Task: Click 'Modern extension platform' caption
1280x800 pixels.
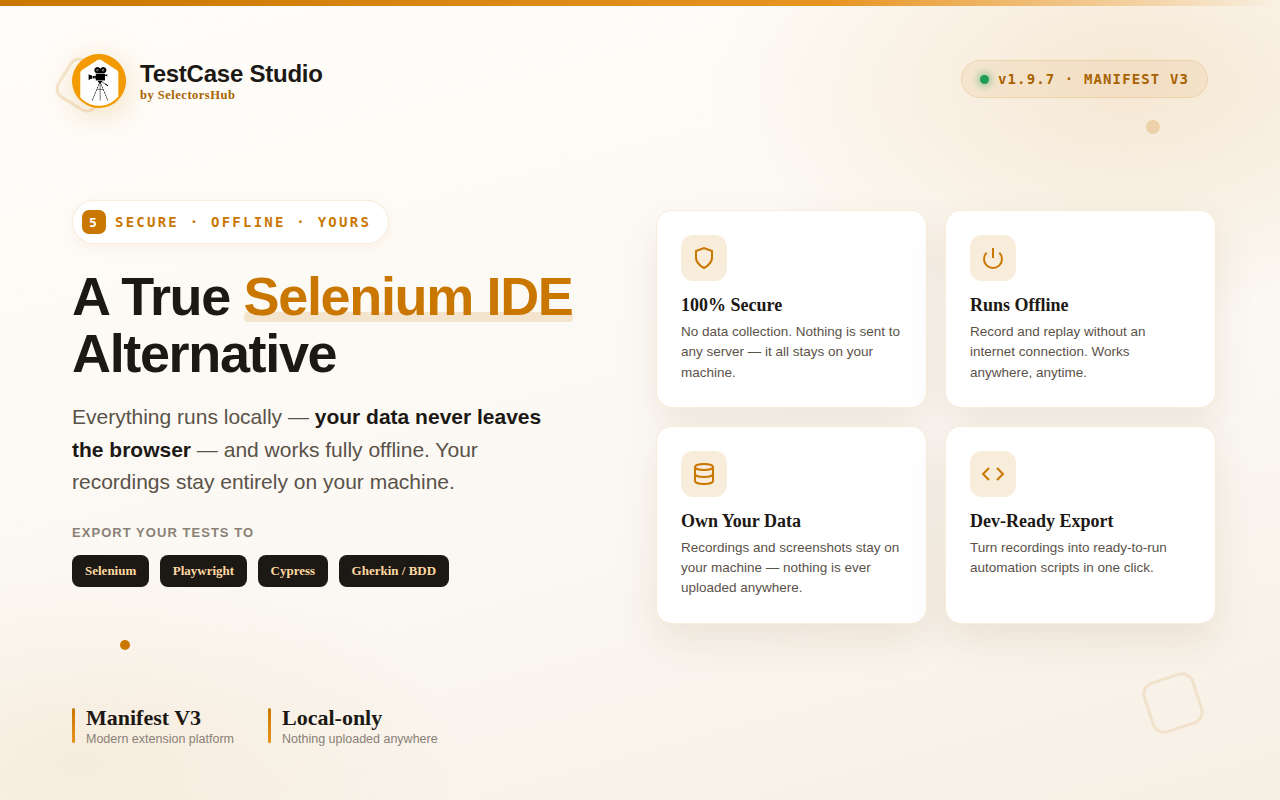Action: point(160,739)
